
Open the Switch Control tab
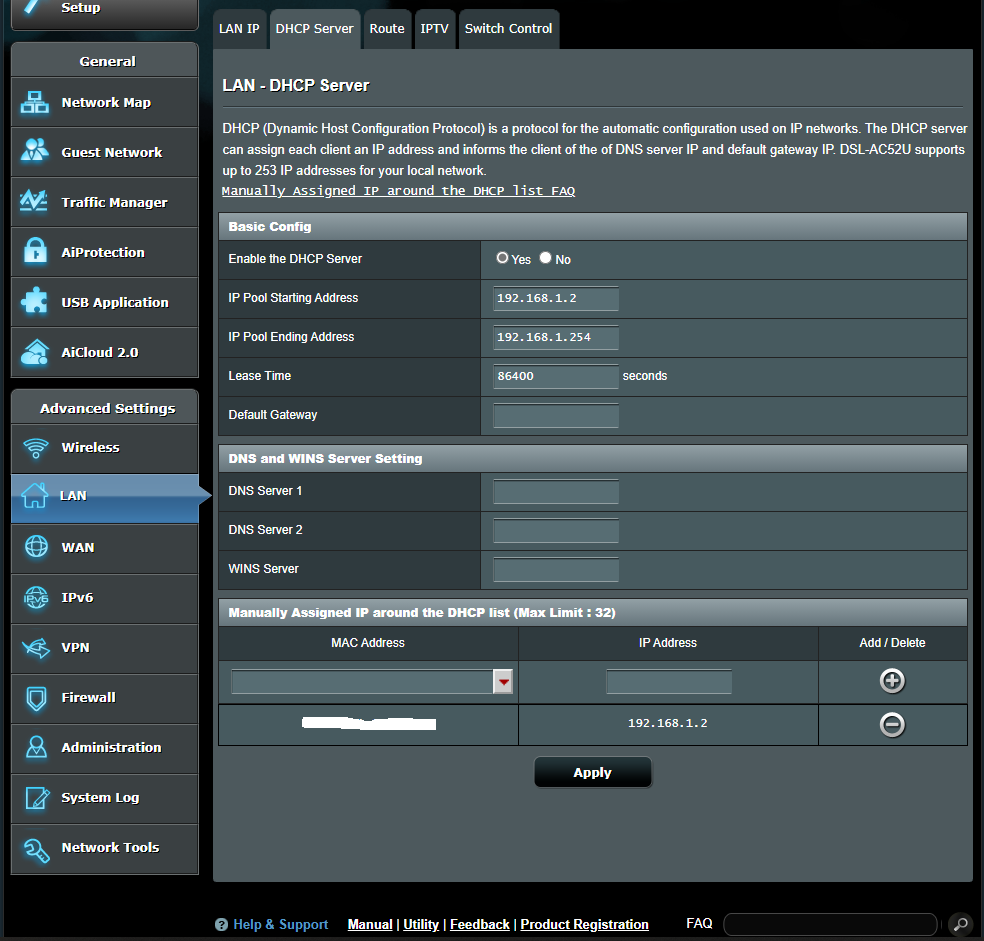508,29
